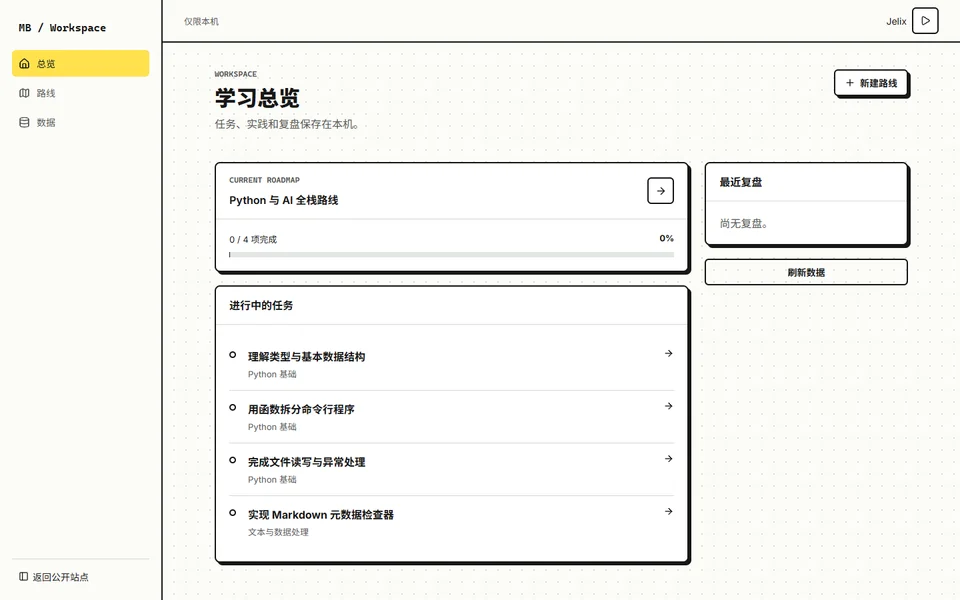Click the home icon next to 总览
Viewport: 960px width, 600px height.
[x=24, y=64]
